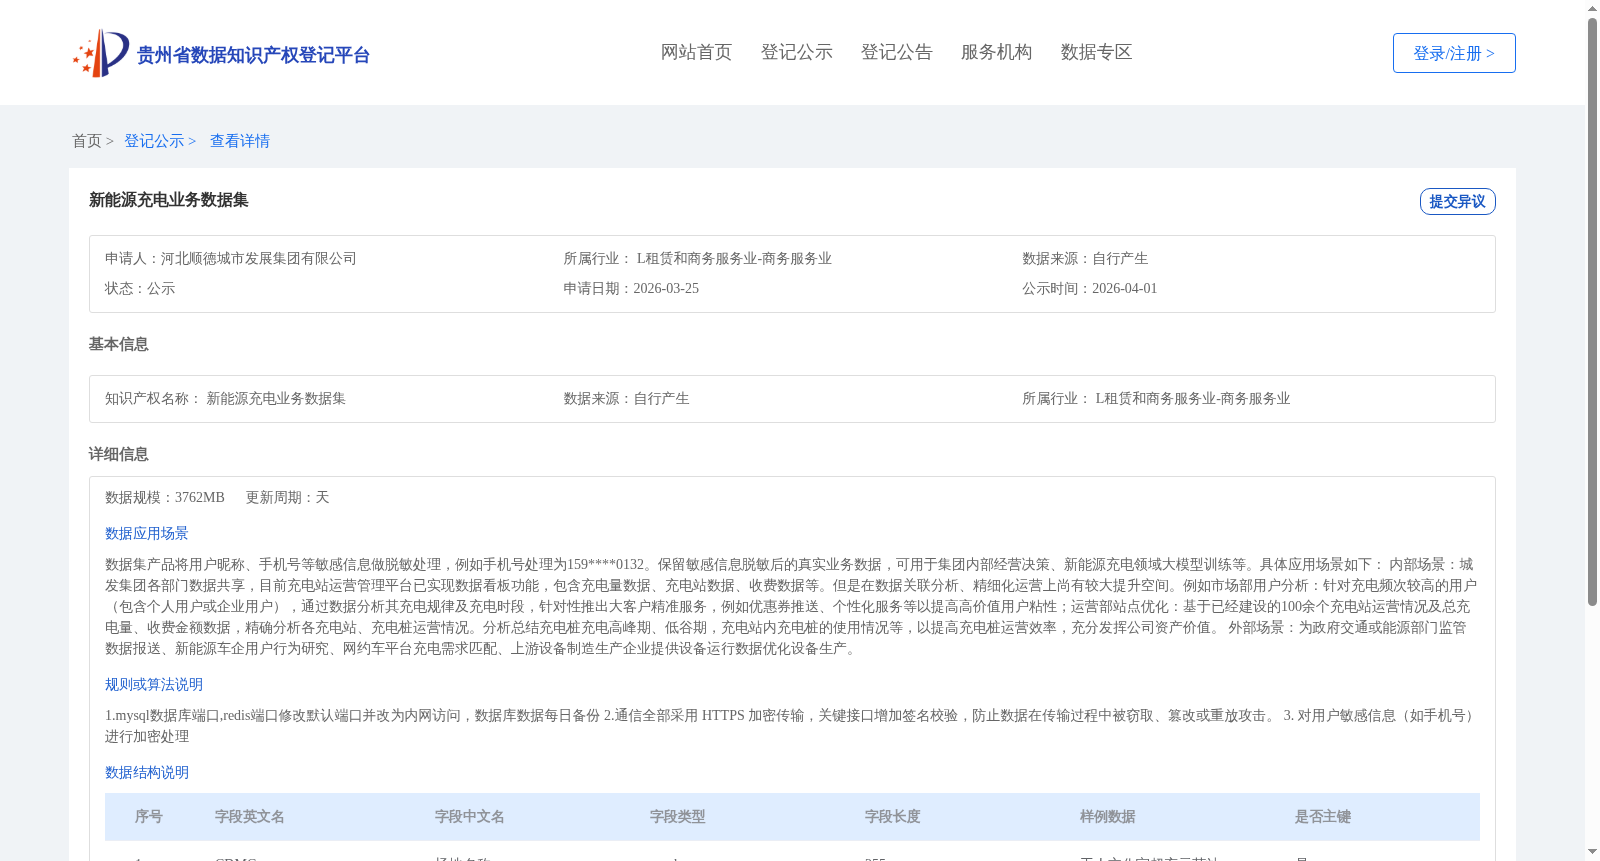The width and height of the screenshot is (1600, 861).
Task: Open 登记公告 navigation item
Action: point(896,52)
